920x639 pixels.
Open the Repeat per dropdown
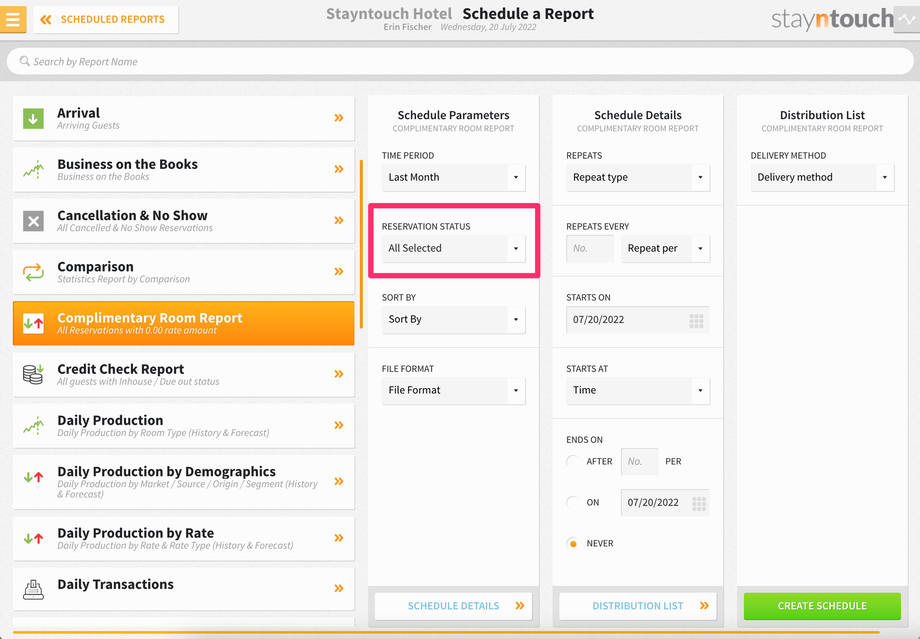tap(665, 248)
